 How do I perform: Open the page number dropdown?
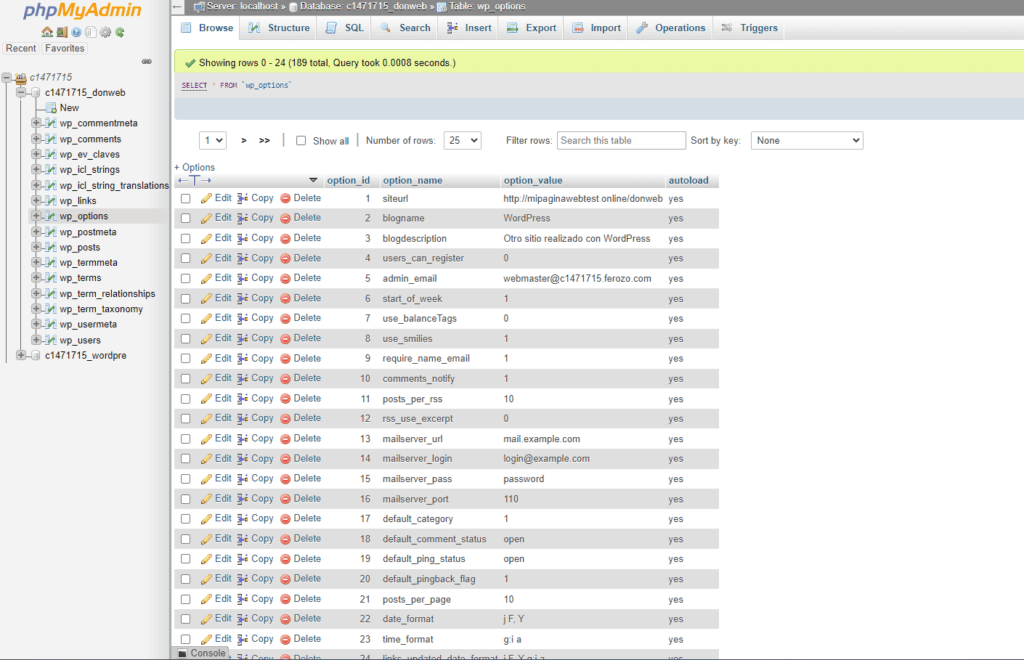tap(212, 140)
